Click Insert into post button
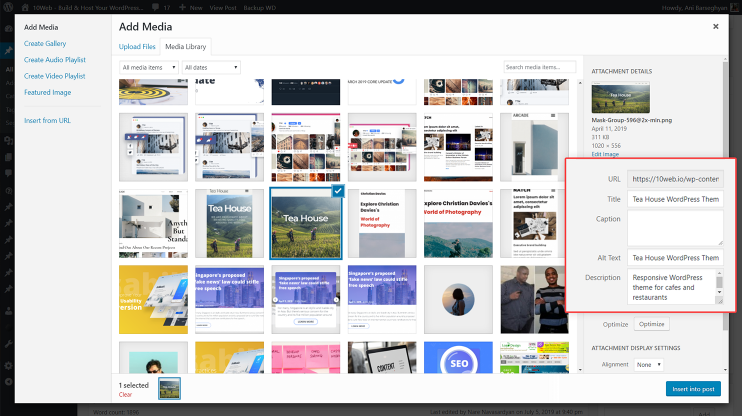 693,389
